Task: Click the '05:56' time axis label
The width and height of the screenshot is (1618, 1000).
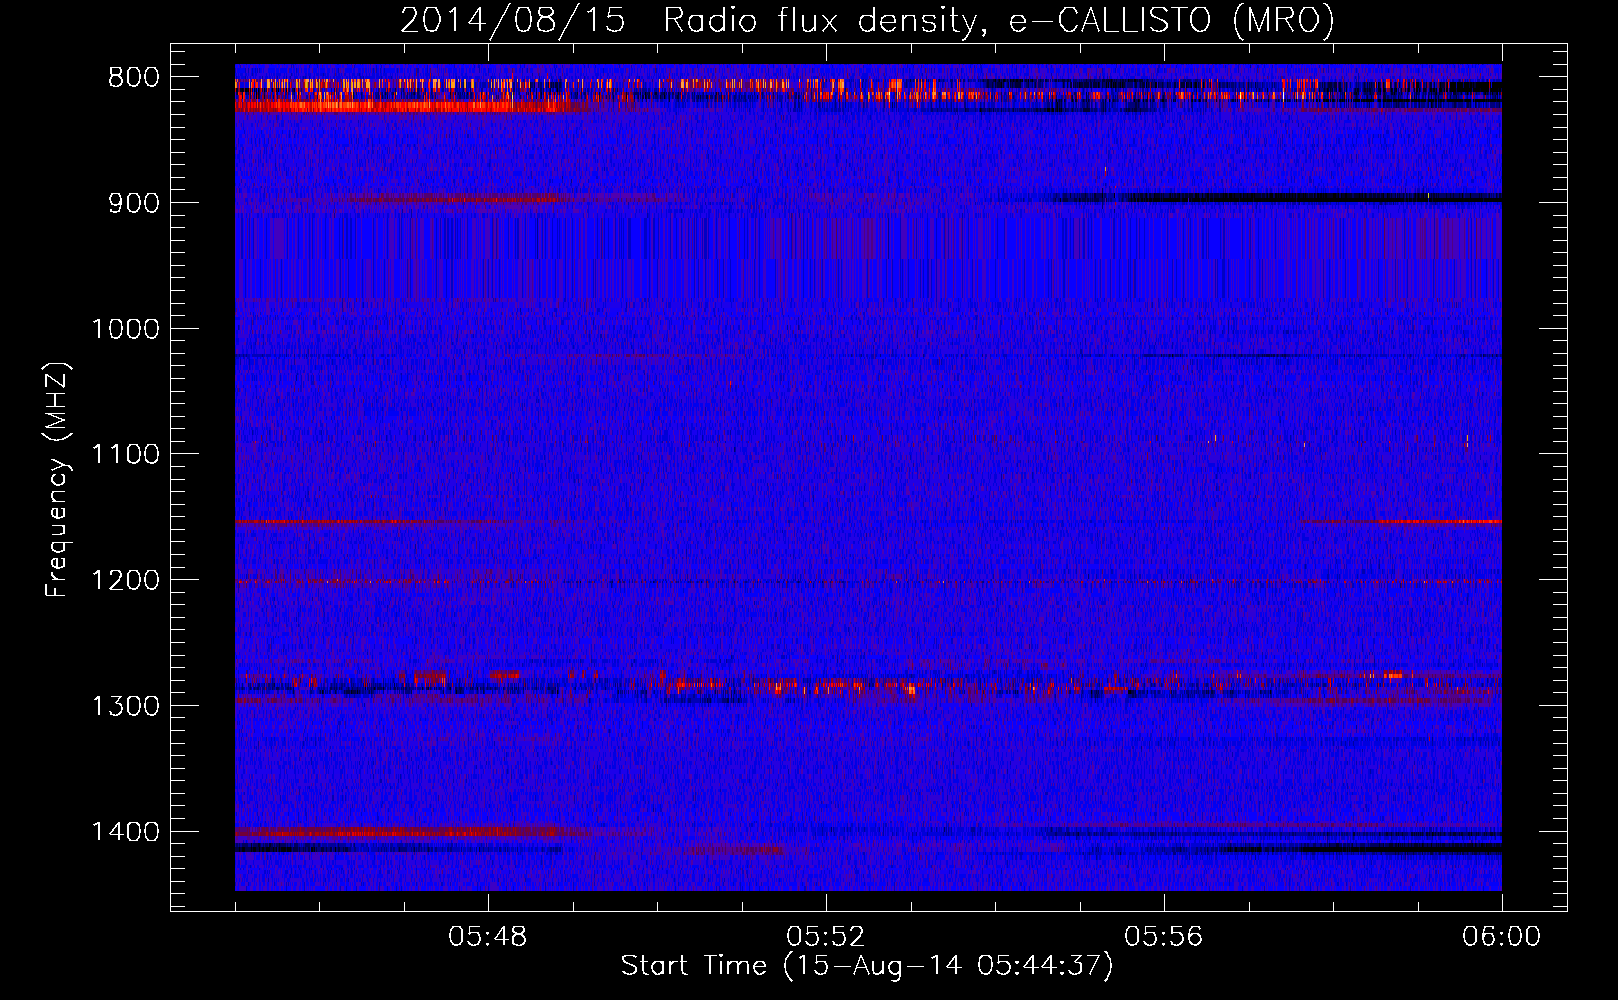Action: pyautogui.click(x=1164, y=937)
